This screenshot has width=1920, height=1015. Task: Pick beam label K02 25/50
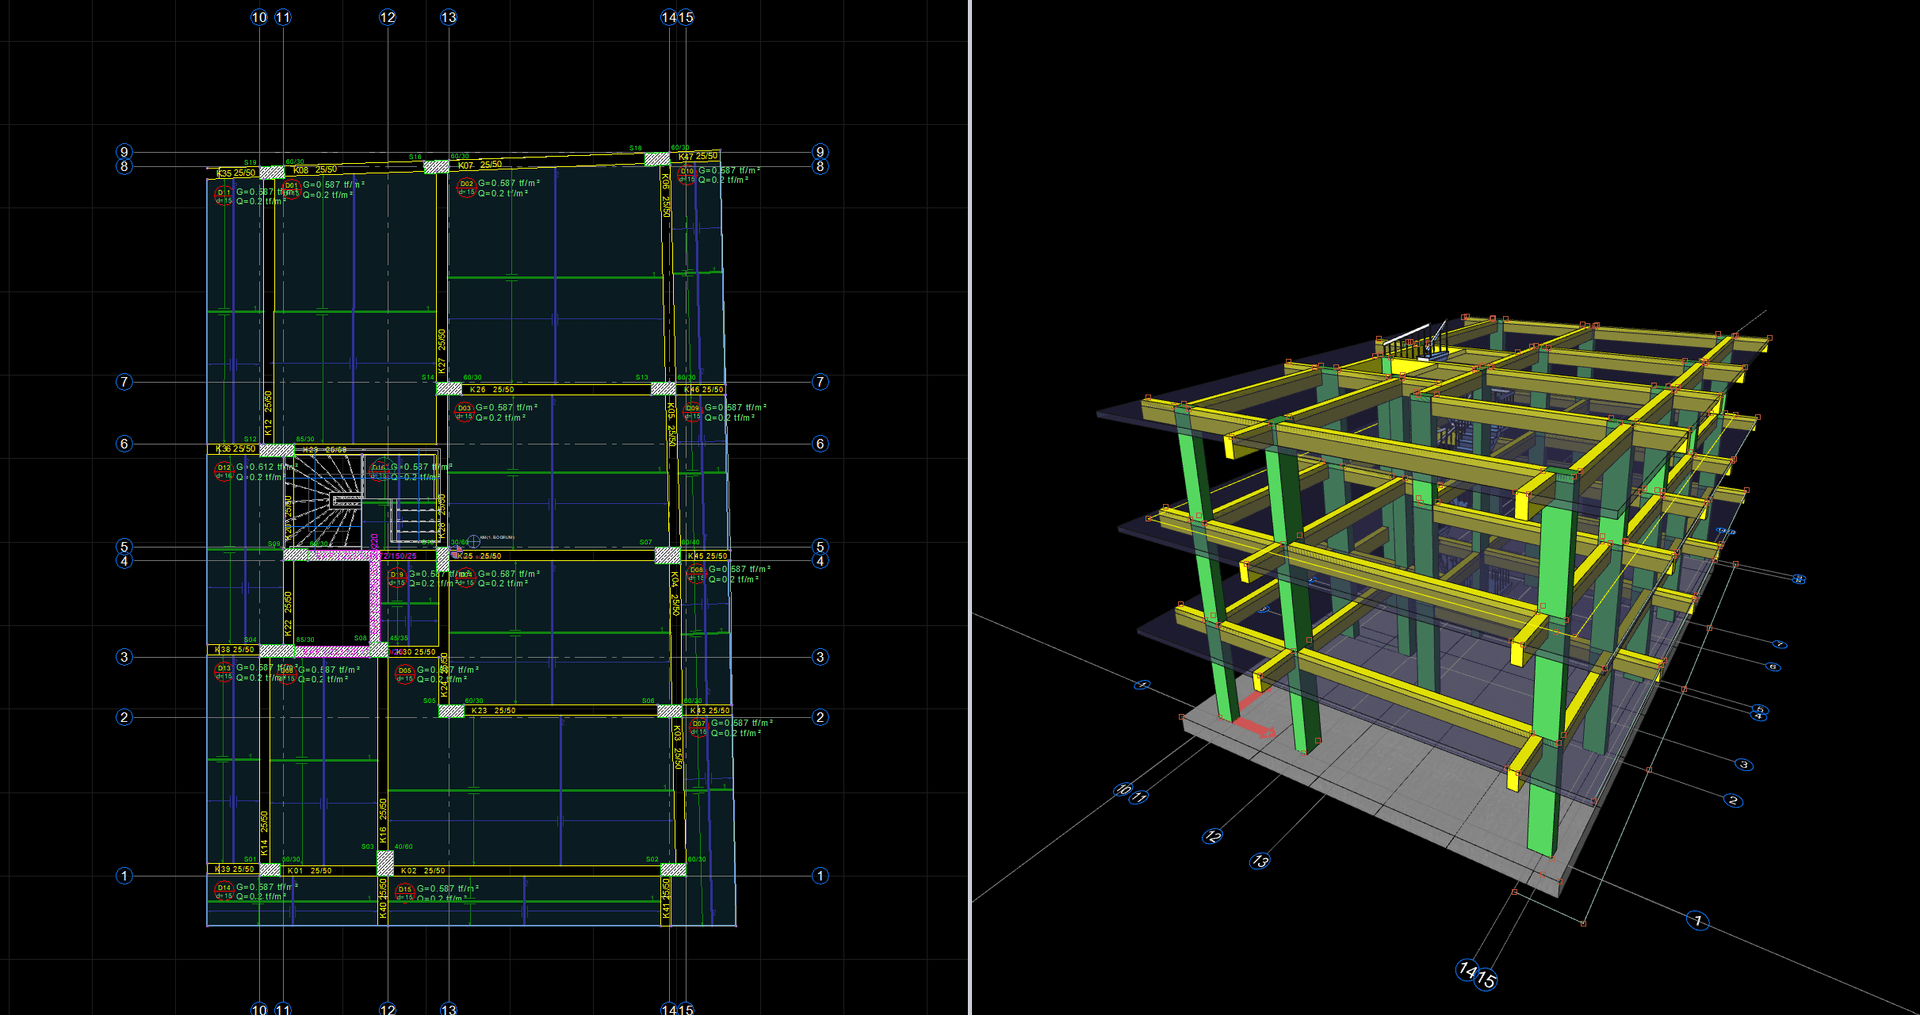click(x=423, y=870)
